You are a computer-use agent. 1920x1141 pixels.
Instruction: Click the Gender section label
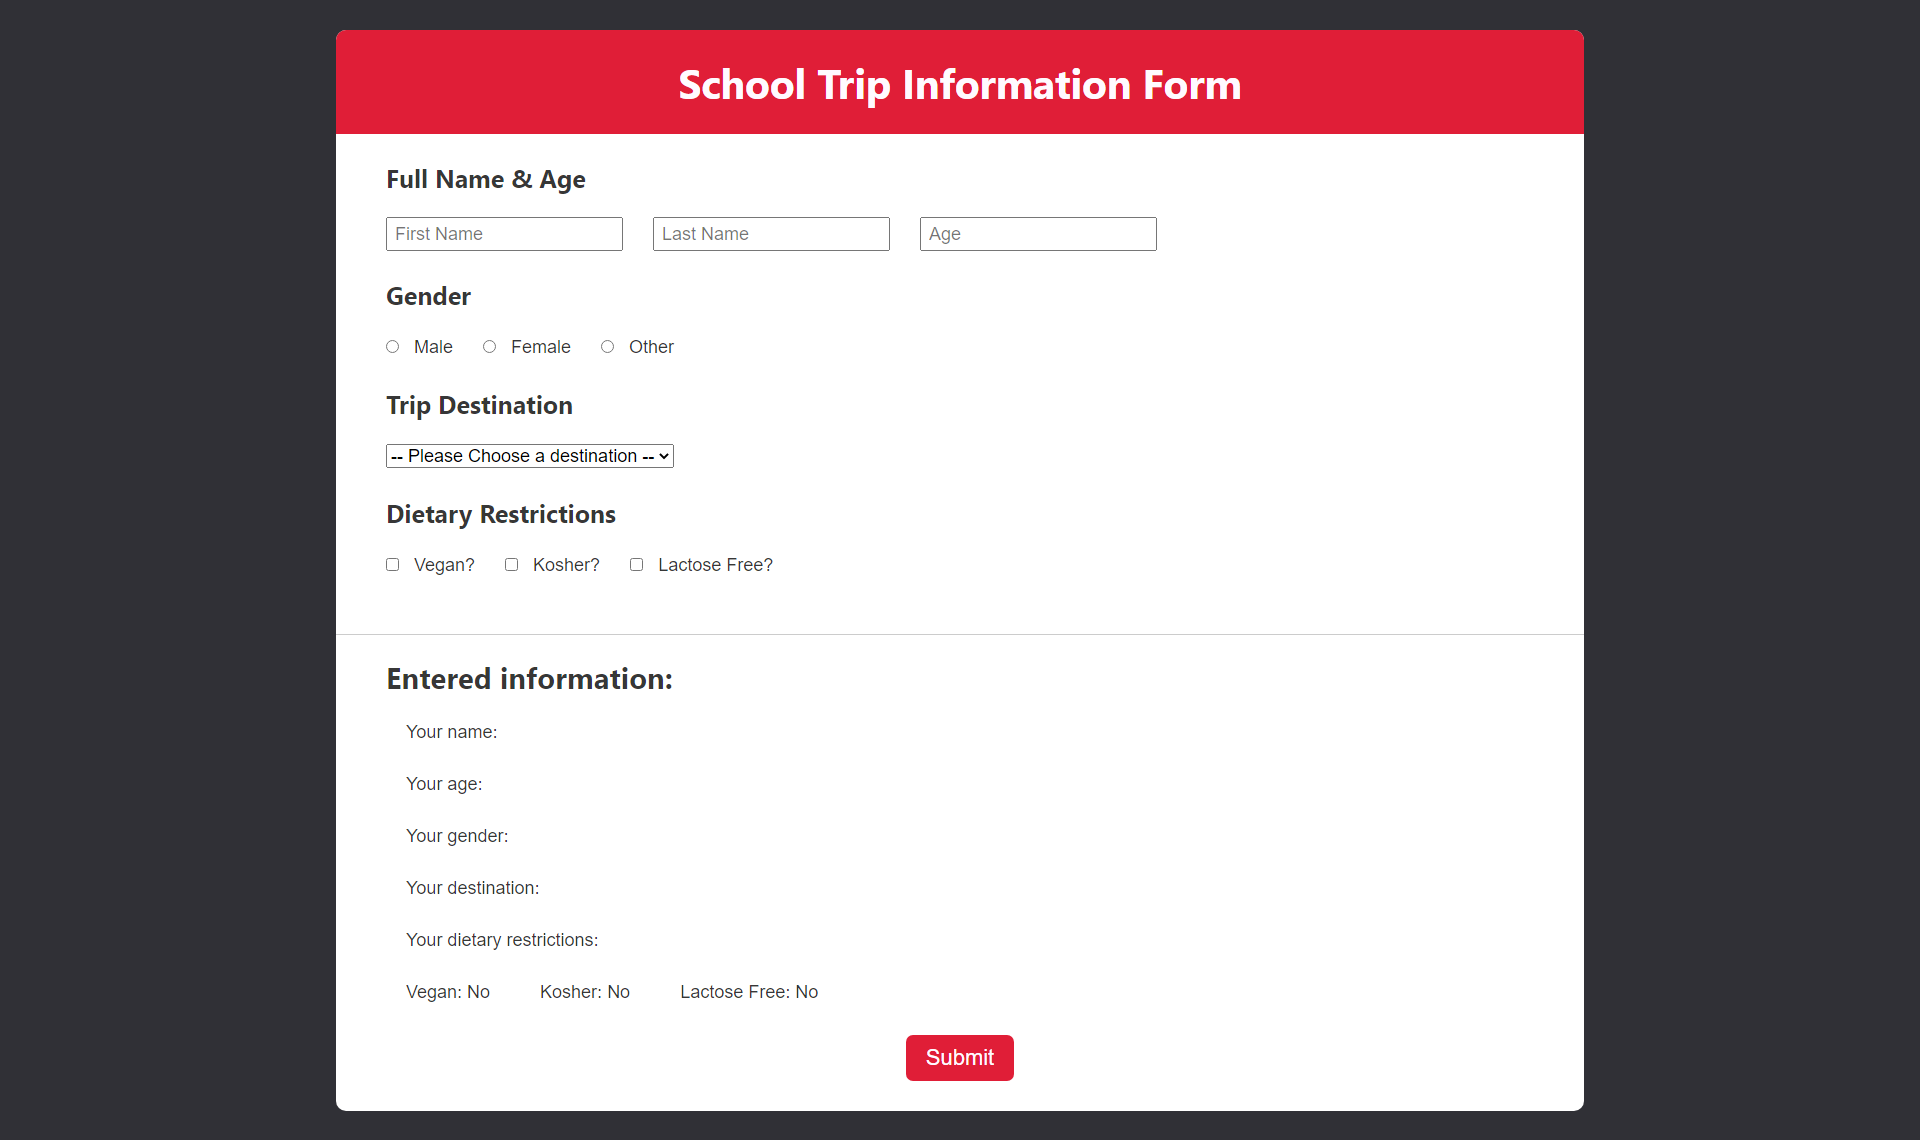pyautogui.click(x=426, y=296)
